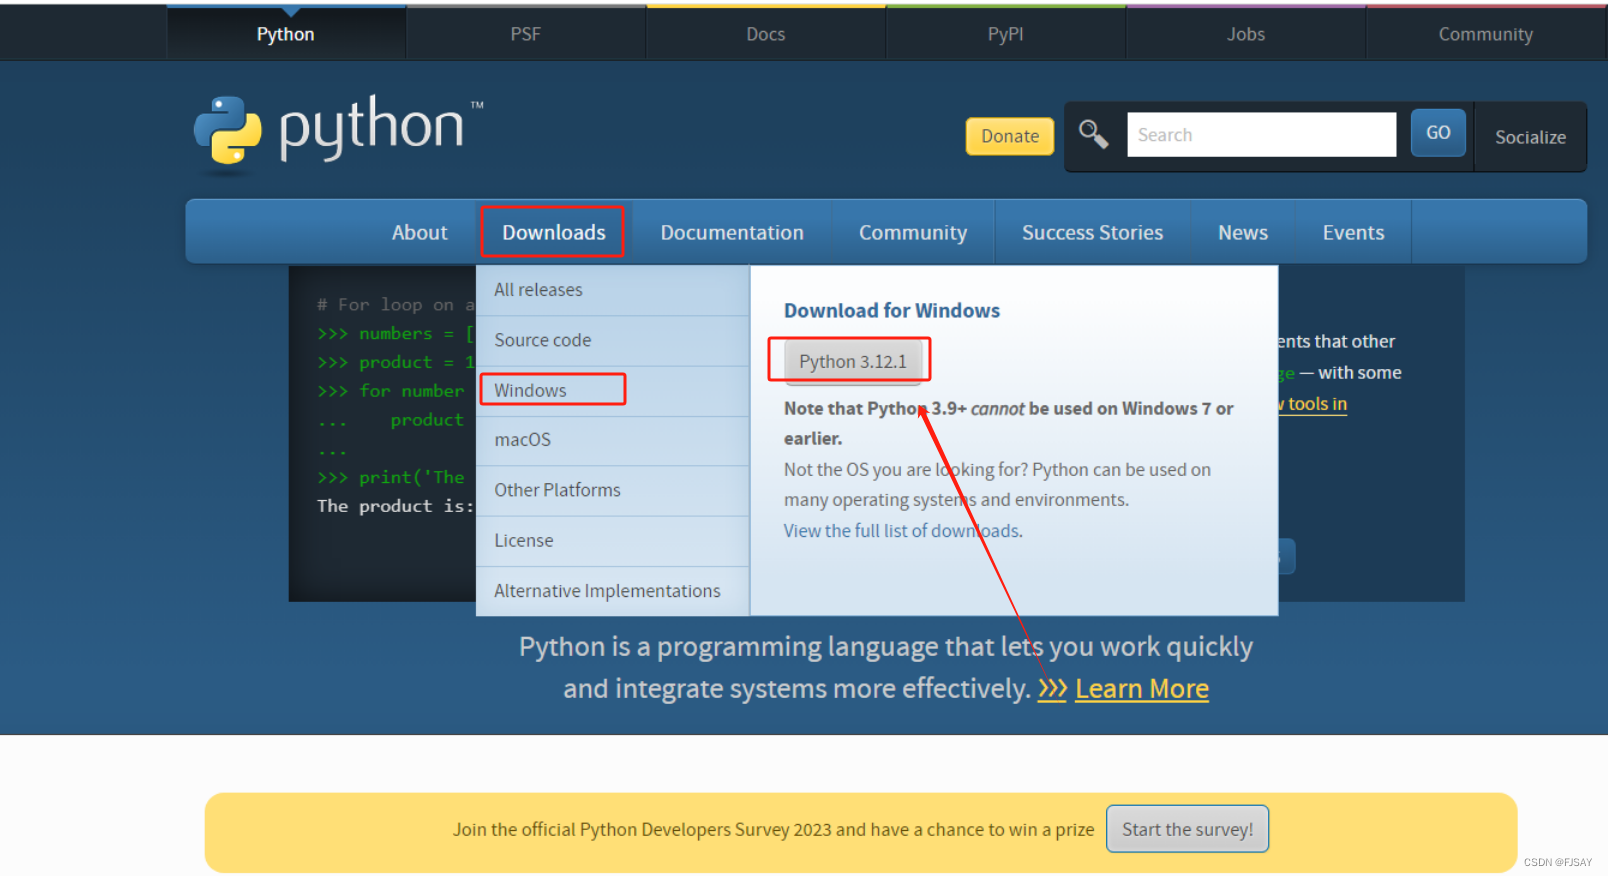1608x876 pixels.
Task: Select Other Platforms in Downloads submenu
Action: pyautogui.click(x=613, y=490)
